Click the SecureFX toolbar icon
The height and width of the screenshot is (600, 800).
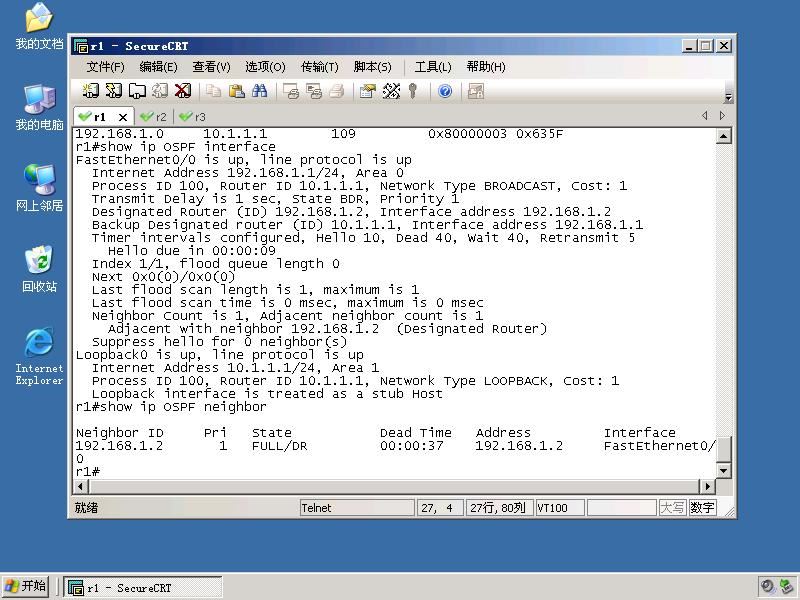click(476, 91)
